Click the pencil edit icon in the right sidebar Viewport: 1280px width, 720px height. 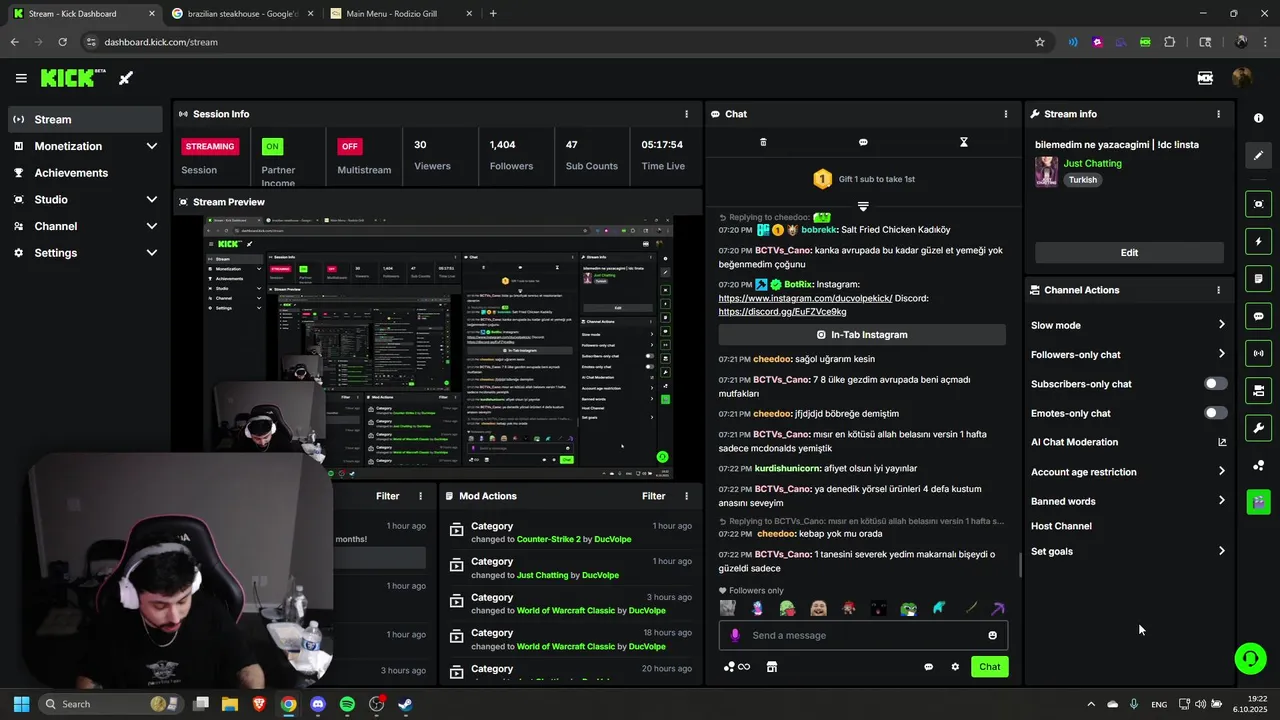pyautogui.click(x=1258, y=156)
